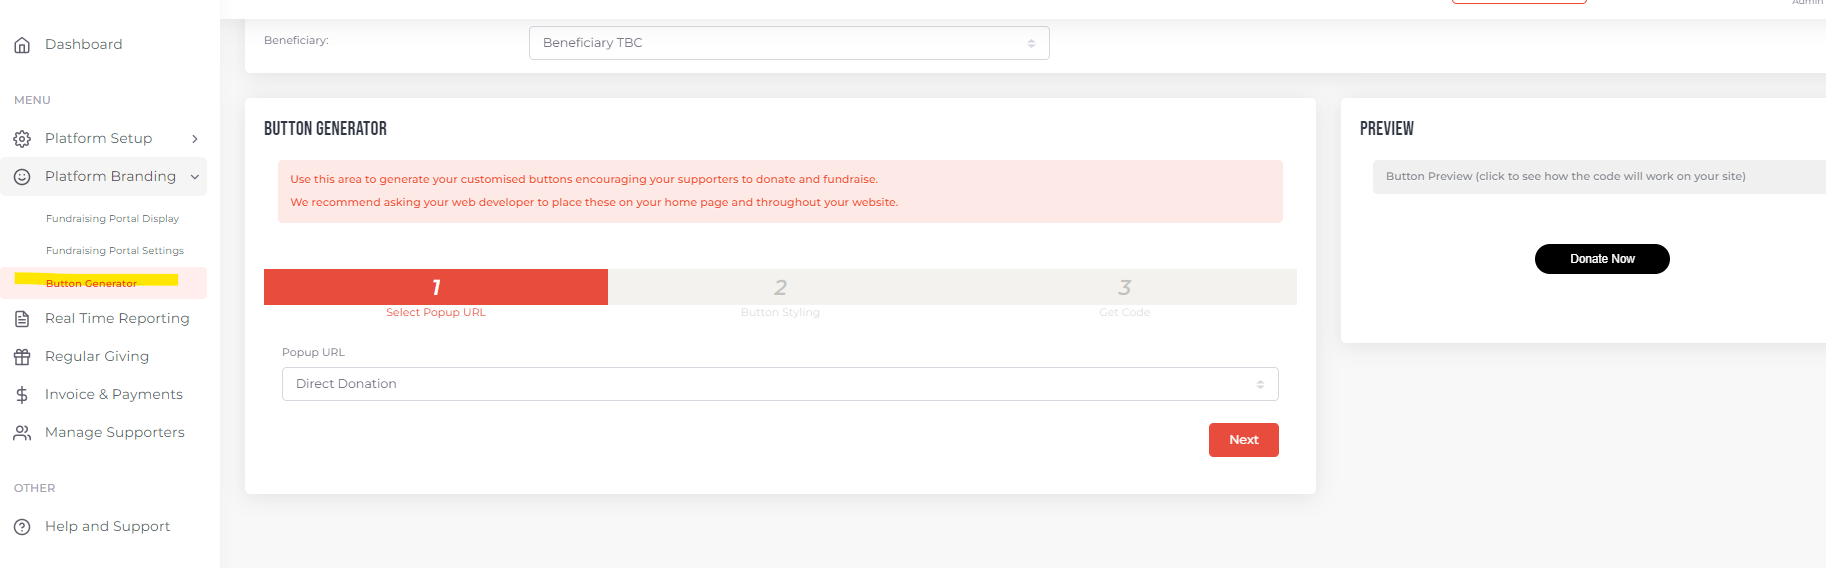Click the Manage Supporters people icon
This screenshot has width=1826, height=568.
point(22,433)
